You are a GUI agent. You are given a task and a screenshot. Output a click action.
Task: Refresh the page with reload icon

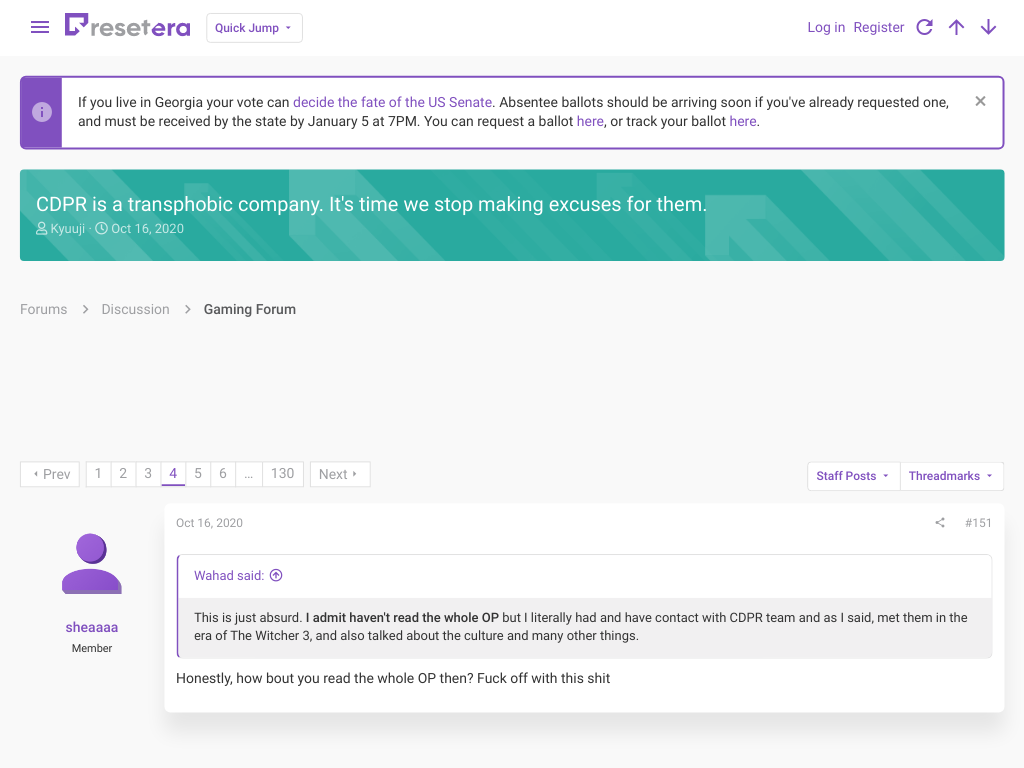pyautogui.click(x=924, y=27)
